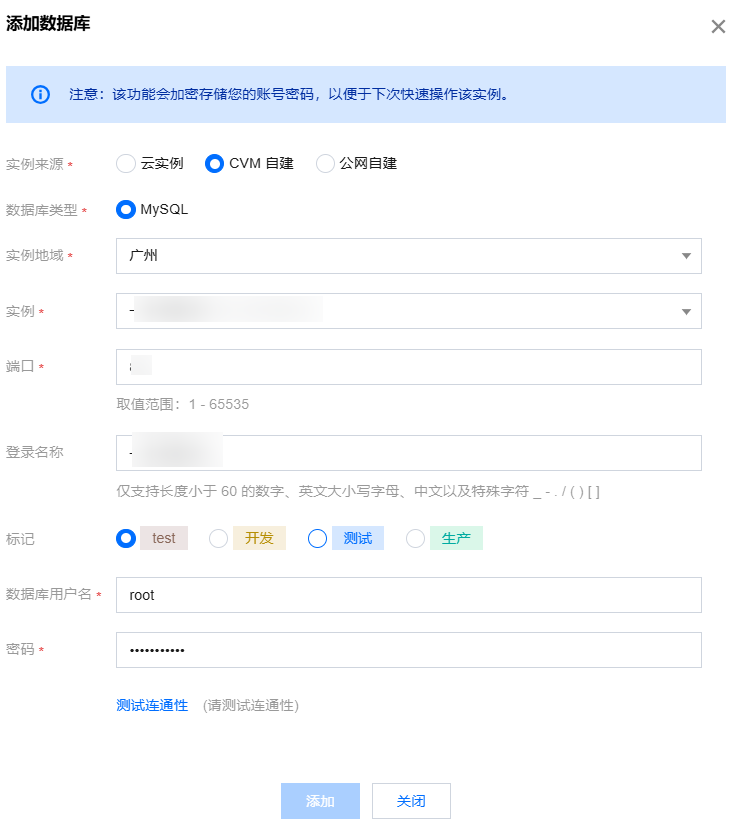Viewport: 731px width, 824px height.
Task: Select the 开发 tag radio button
Action: 218,538
